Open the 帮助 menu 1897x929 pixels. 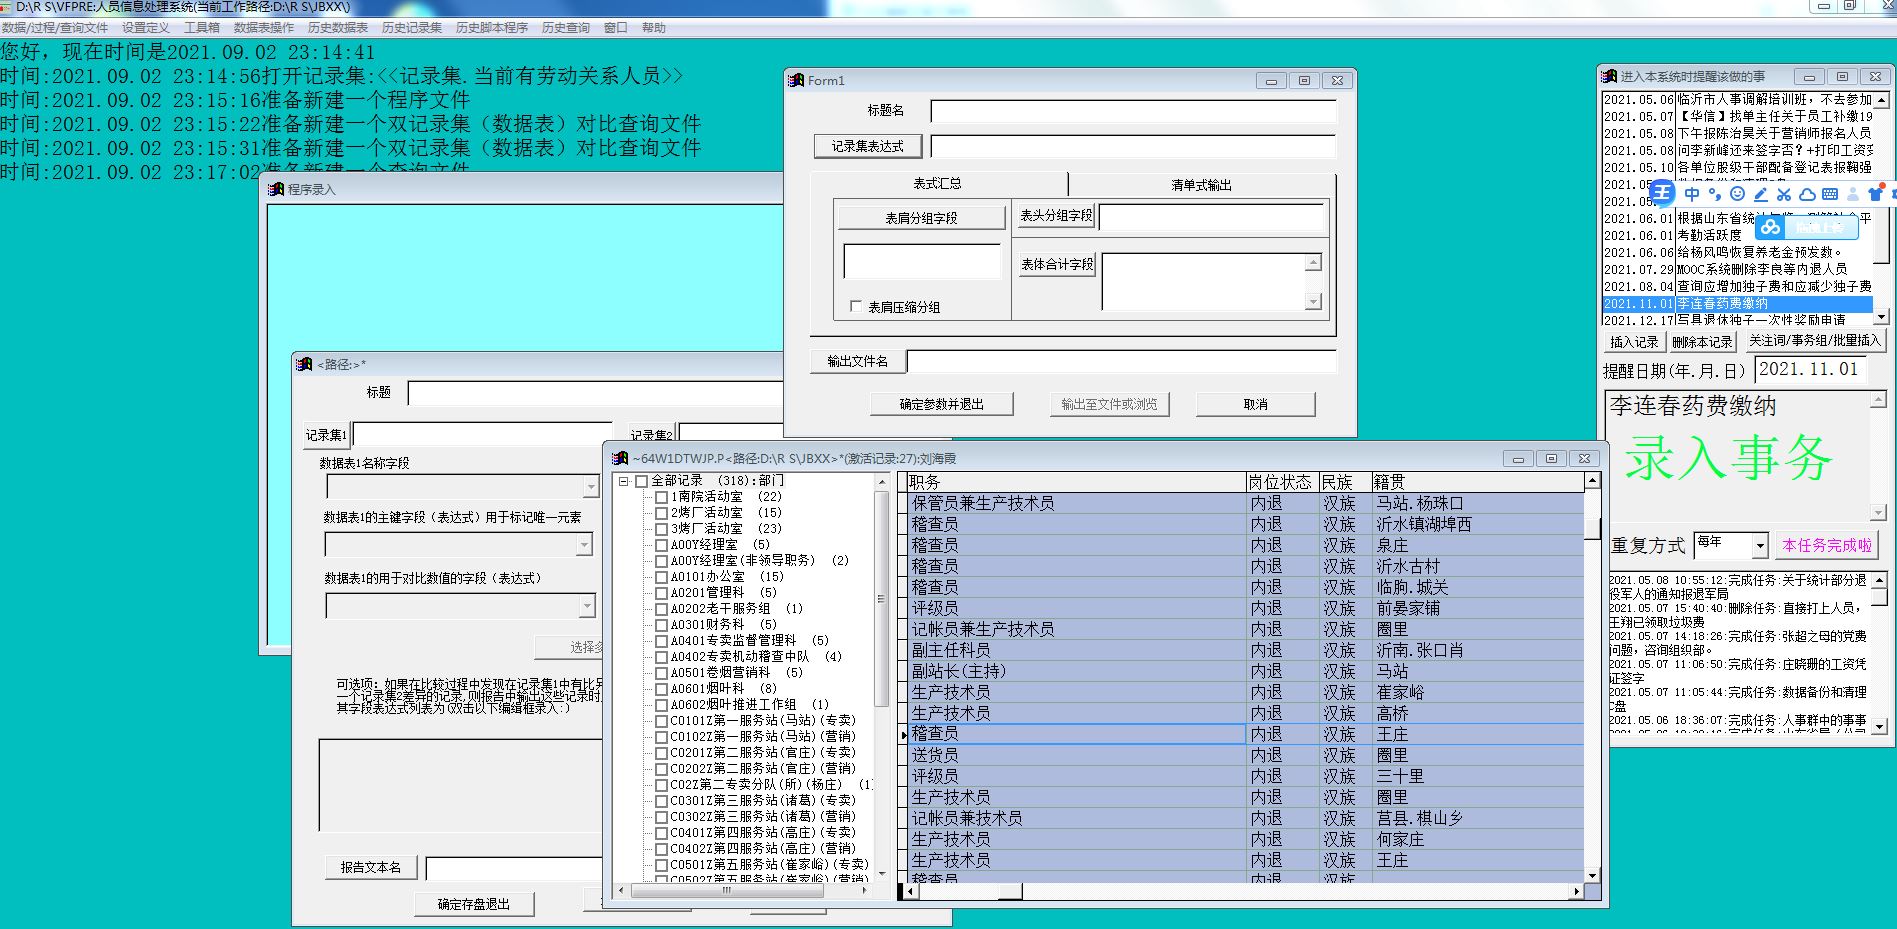point(653,28)
